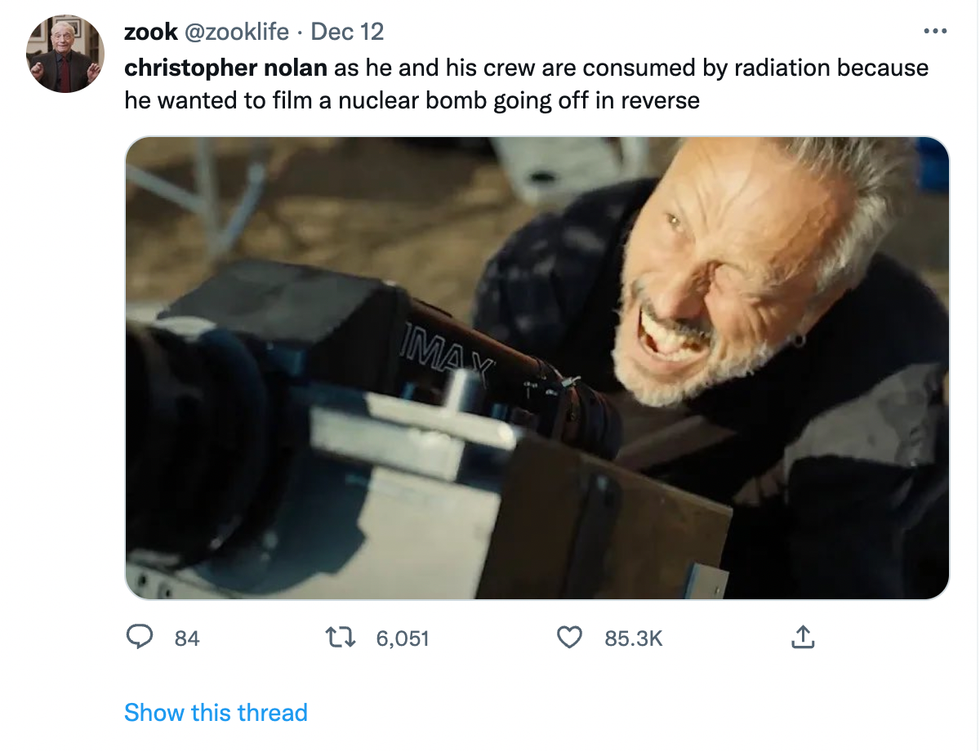Click the like count 85.3K
The image size is (980, 751).
pyautogui.click(x=633, y=638)
